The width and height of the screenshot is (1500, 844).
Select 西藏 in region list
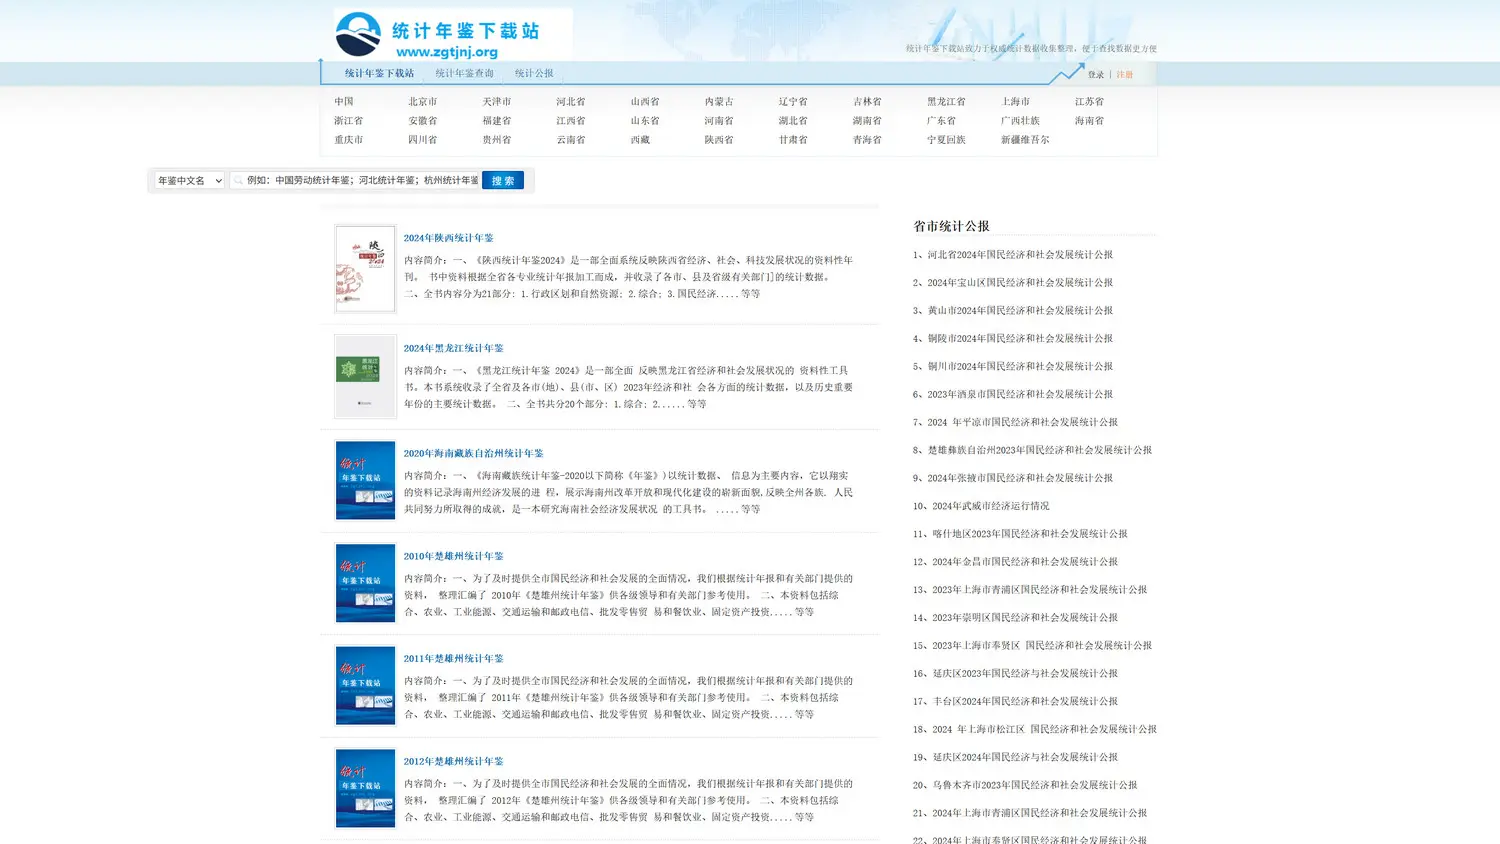tap(640, 140)
